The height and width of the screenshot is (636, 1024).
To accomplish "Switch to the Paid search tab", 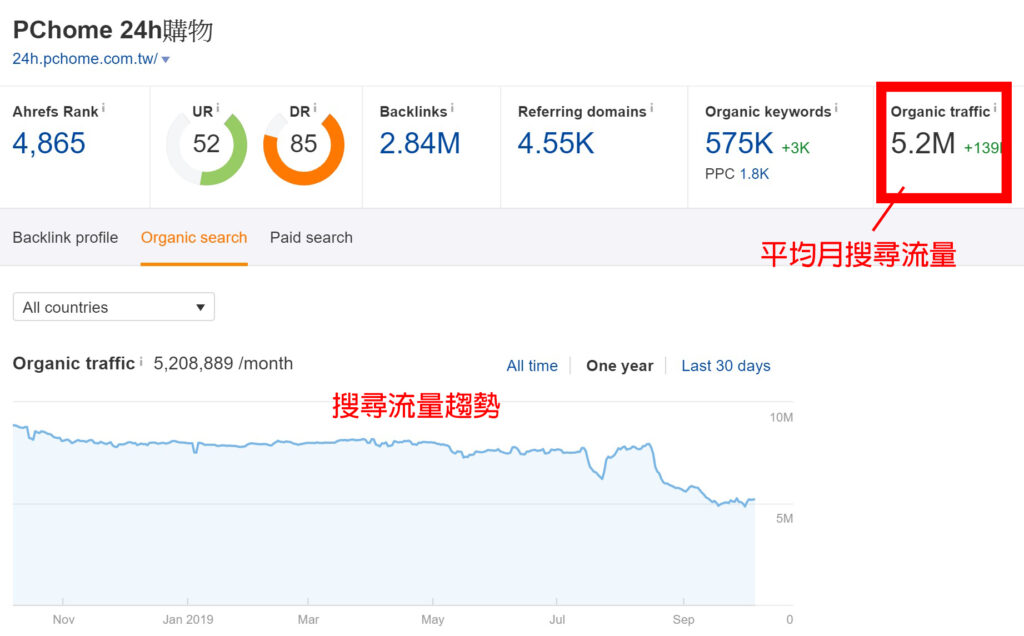I will 311,238.
